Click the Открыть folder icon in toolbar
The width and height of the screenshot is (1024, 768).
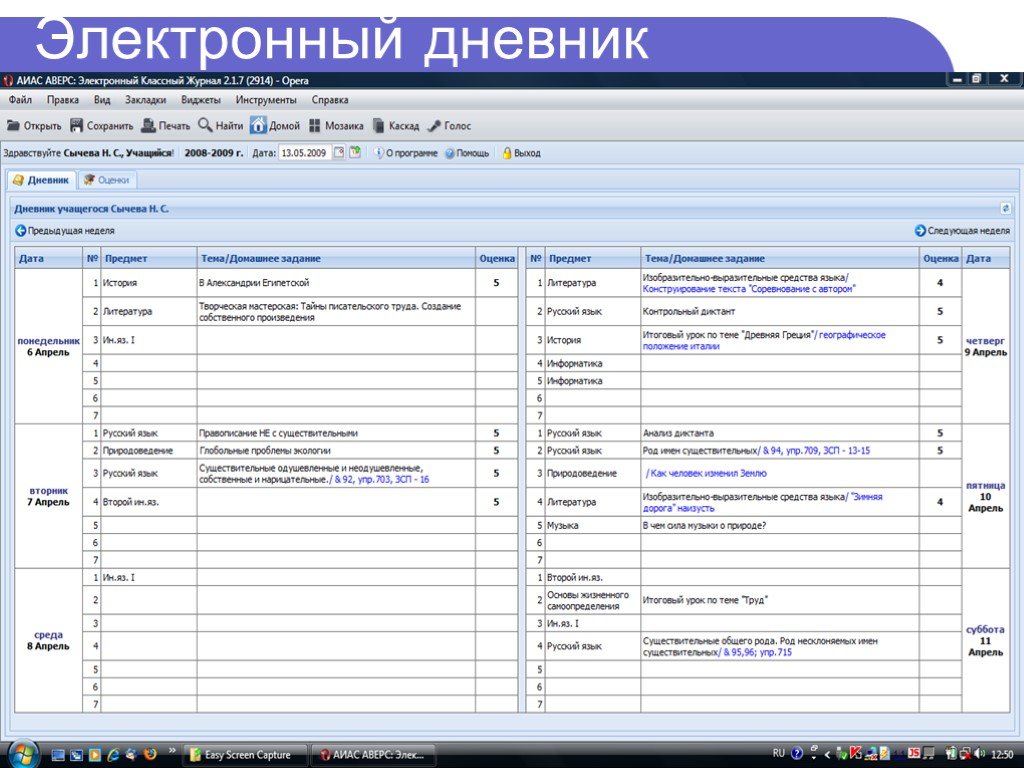coord(13,125)
